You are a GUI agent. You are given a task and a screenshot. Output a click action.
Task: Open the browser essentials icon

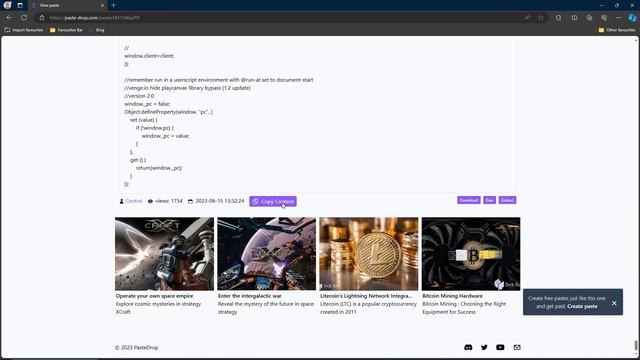[x=604, y=18]
